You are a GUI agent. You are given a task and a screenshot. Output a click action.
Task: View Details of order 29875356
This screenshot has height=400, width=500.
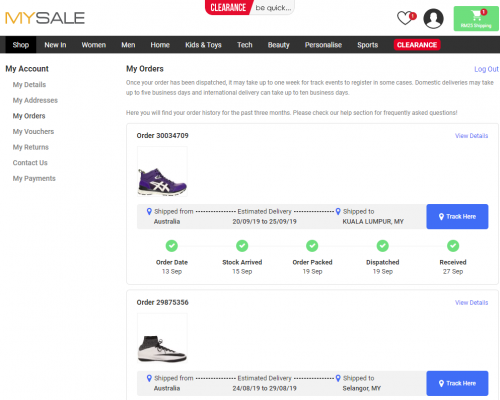point(471,302)
